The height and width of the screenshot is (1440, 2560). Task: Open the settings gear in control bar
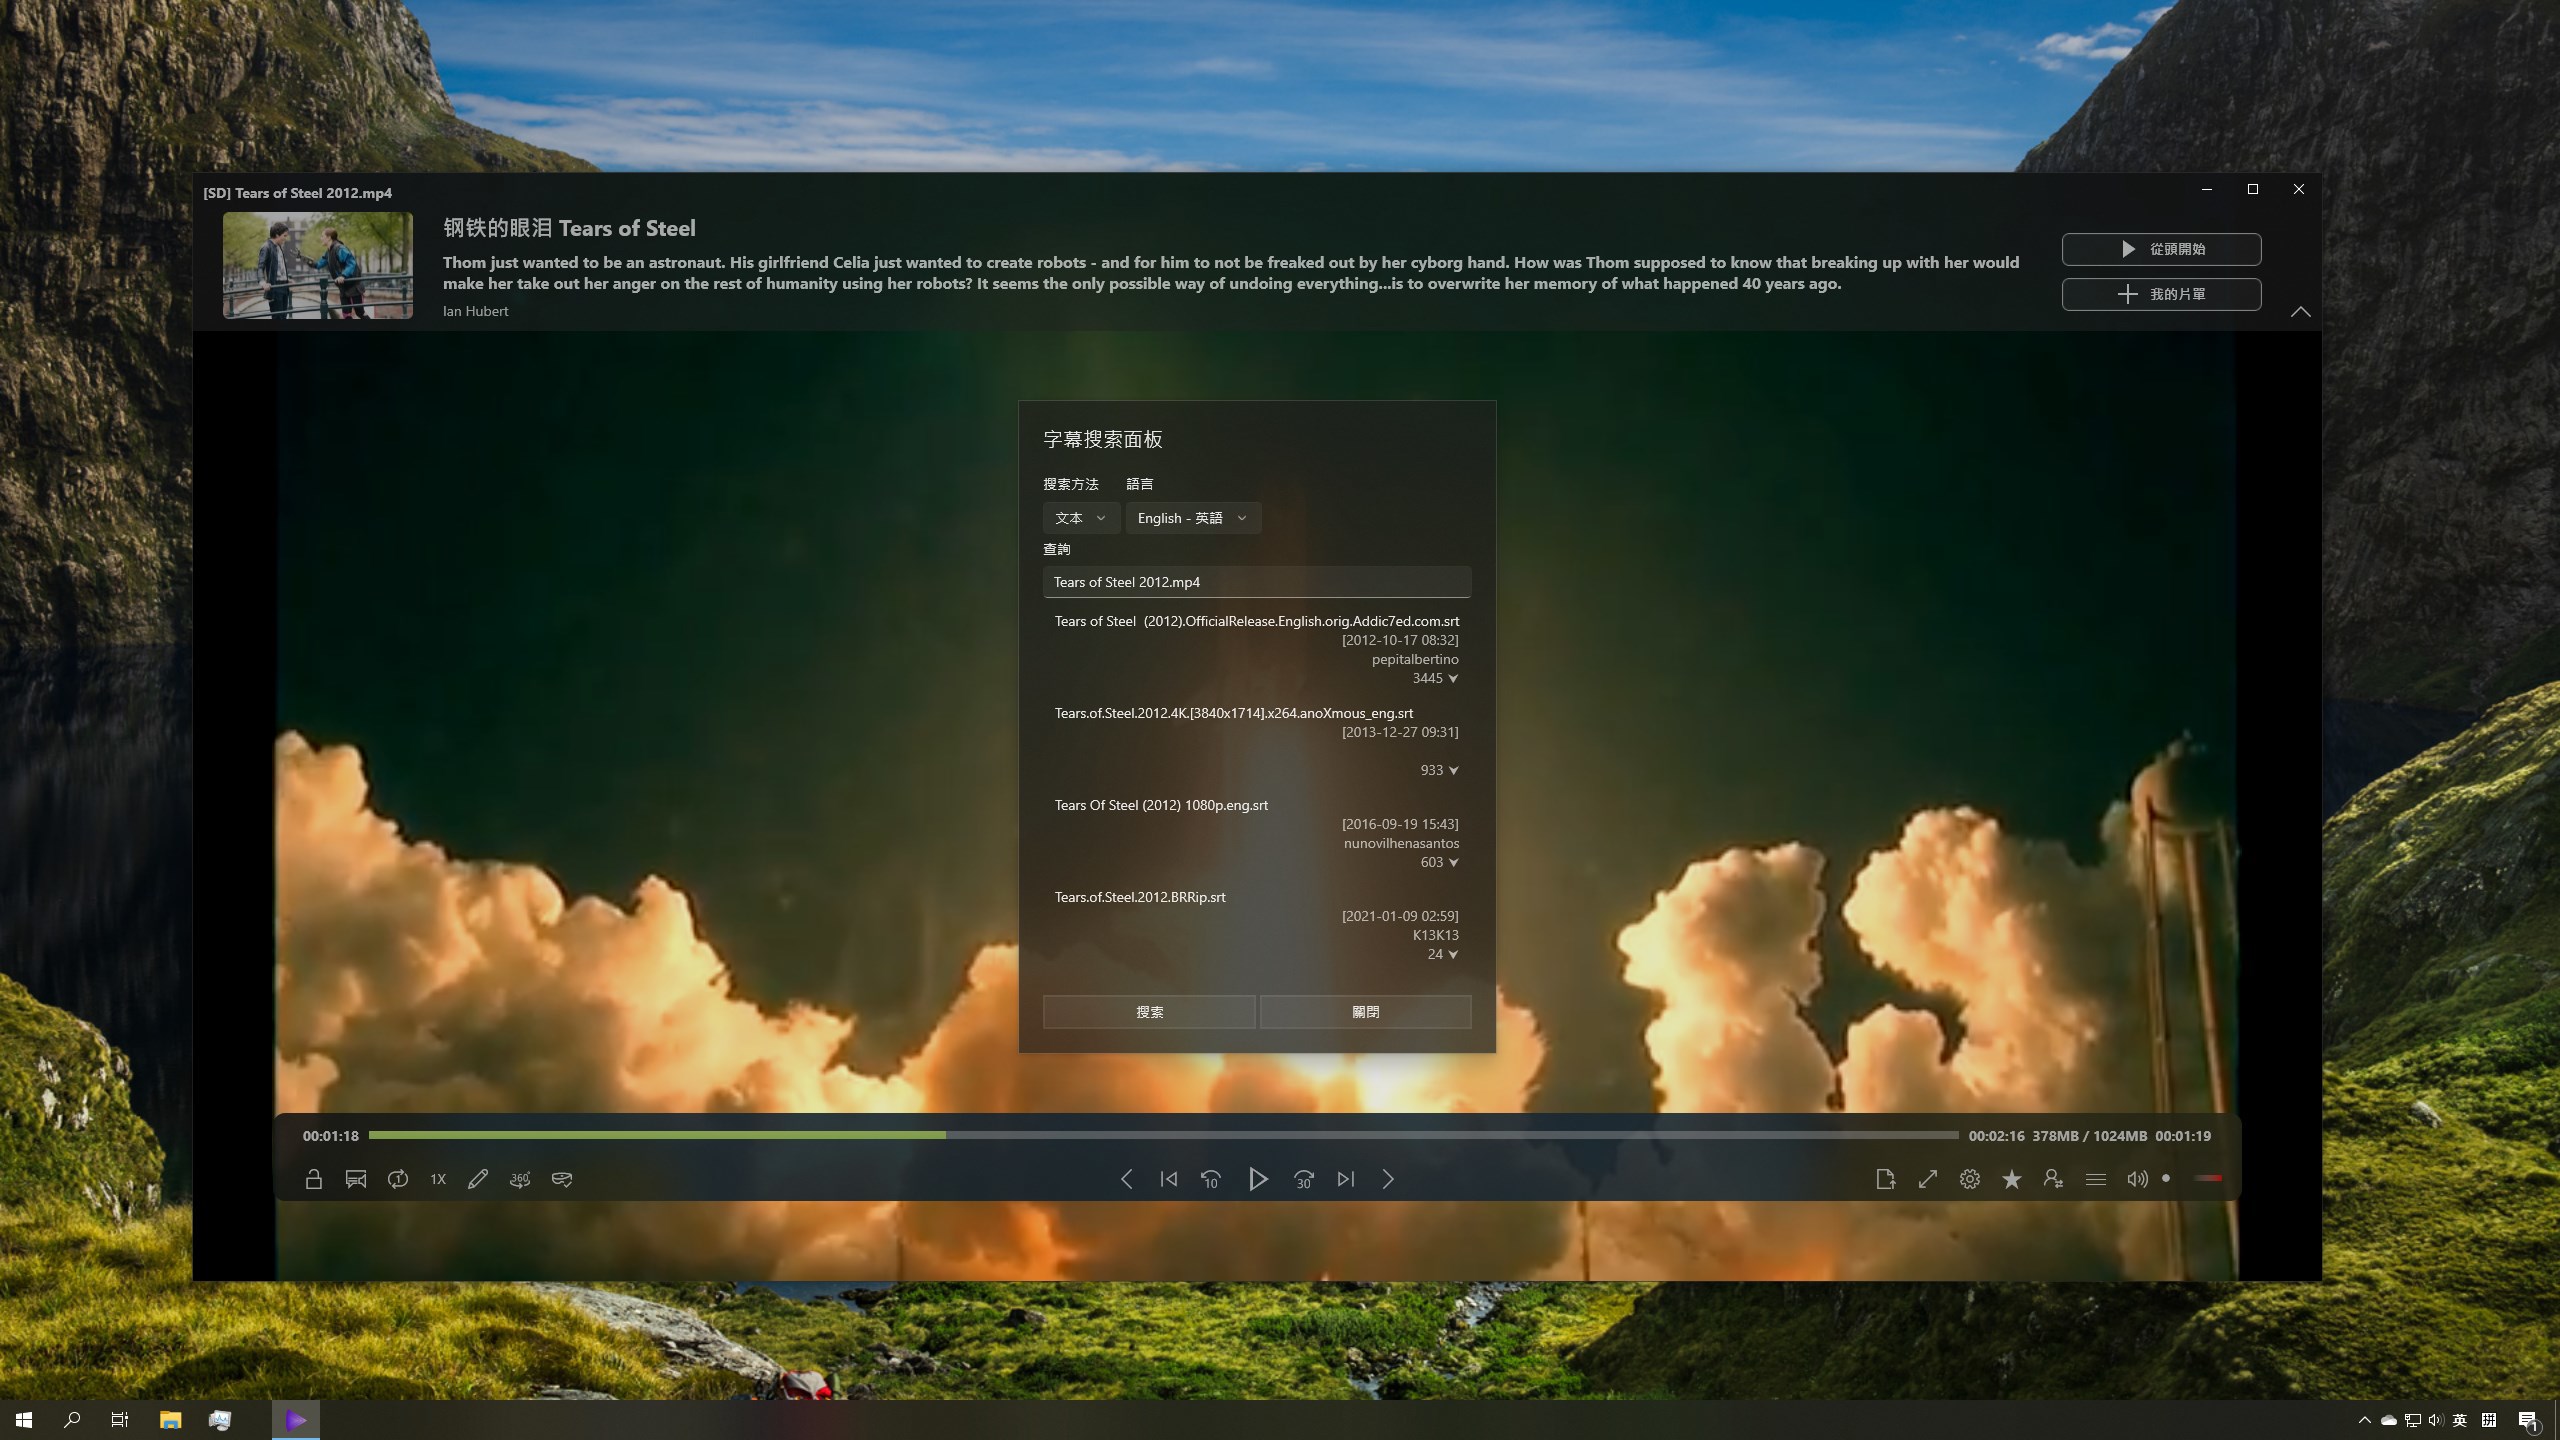coord(1969,1179)
